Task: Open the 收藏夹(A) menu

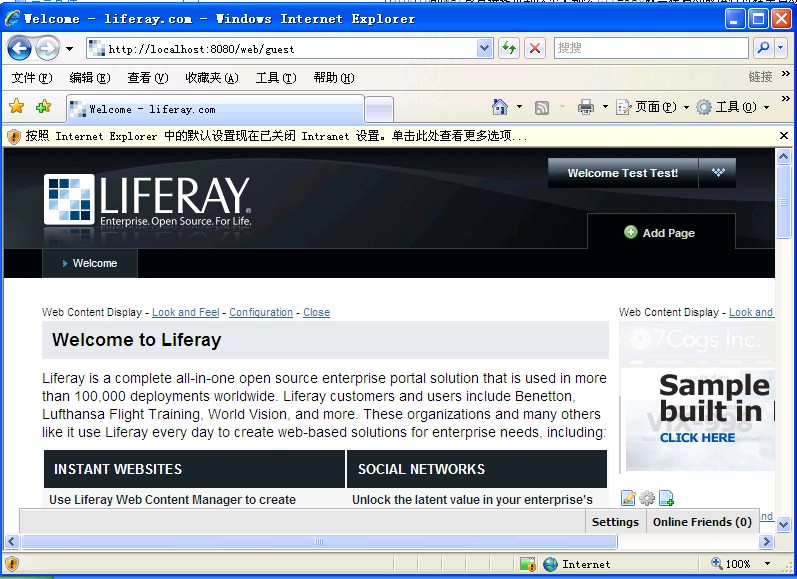Action: pyautogui.click(x=212, y=78)
